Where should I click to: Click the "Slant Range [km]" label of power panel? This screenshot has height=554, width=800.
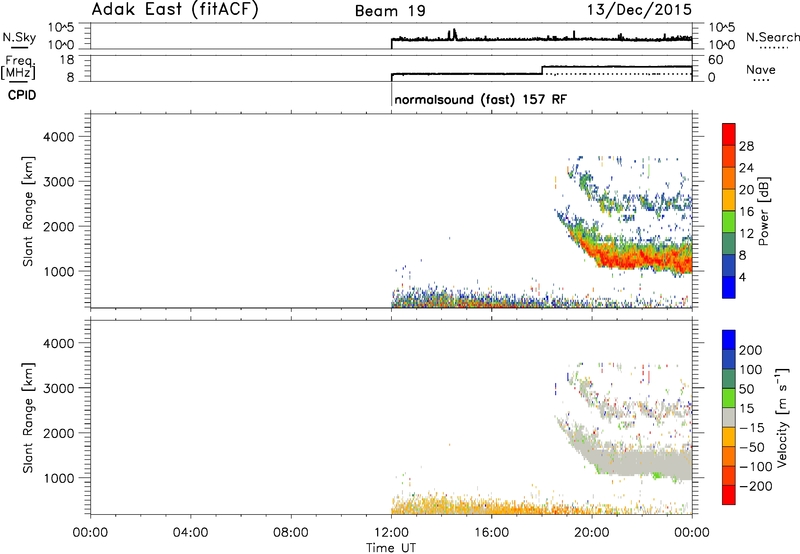(28, 211)
